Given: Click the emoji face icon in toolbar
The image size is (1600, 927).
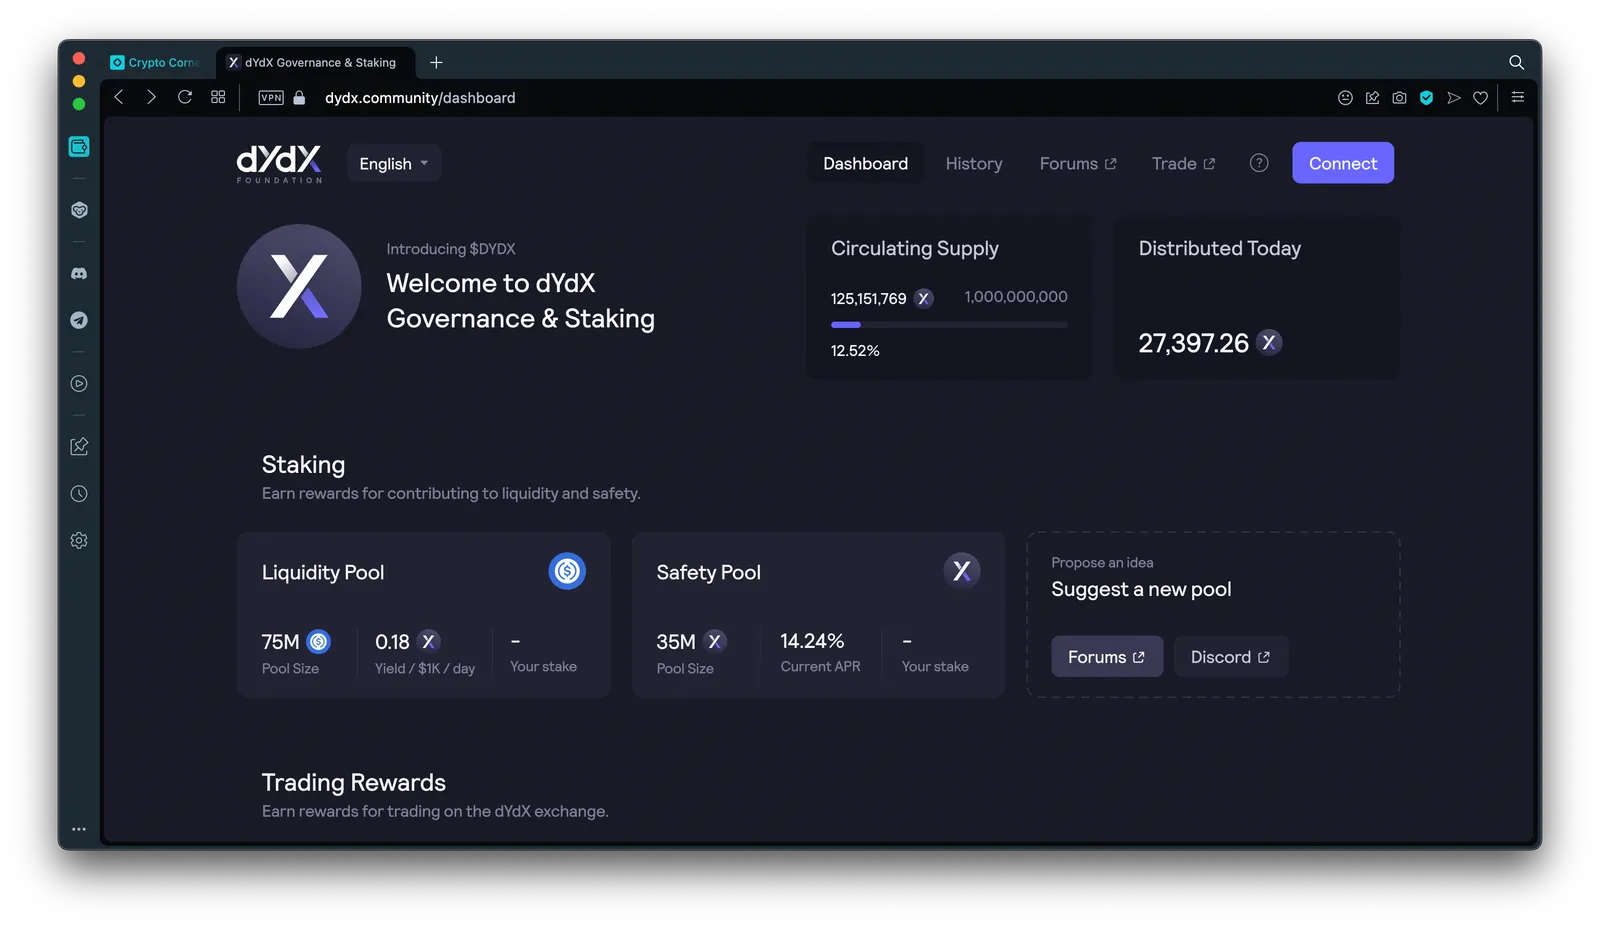Looking at the screenshot, I should point(1345,97).
